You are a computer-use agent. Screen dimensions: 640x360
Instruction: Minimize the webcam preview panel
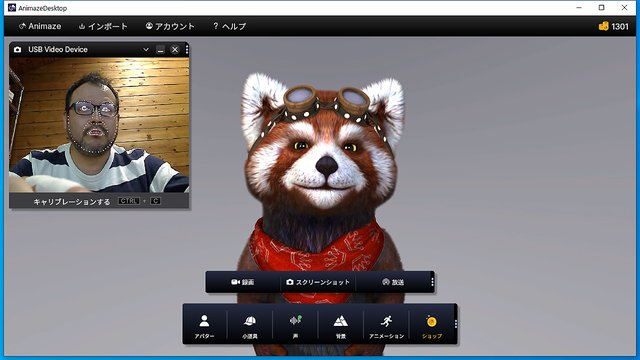click(x=160, y=50)
